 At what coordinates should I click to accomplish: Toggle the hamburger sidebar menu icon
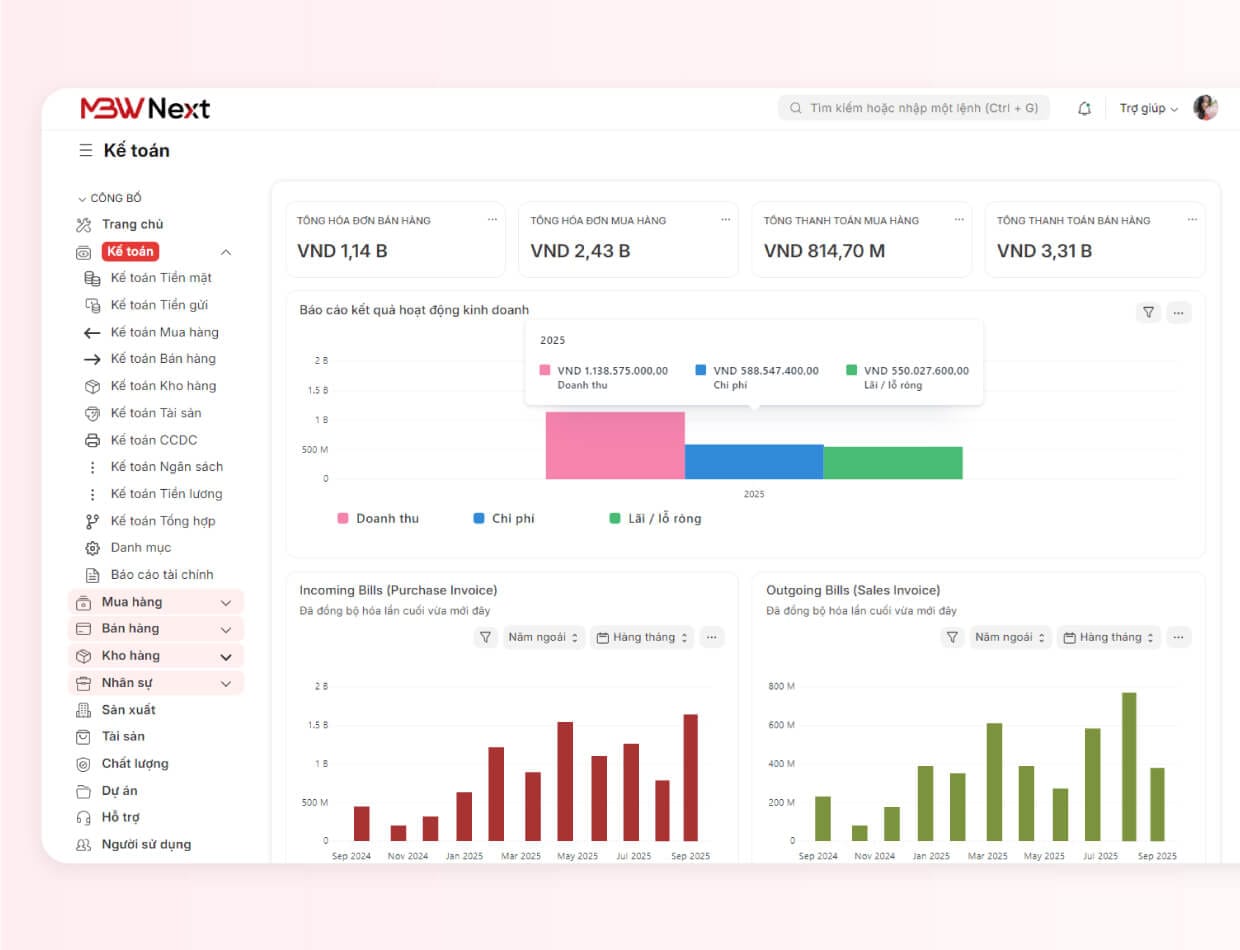coord(86,151)
